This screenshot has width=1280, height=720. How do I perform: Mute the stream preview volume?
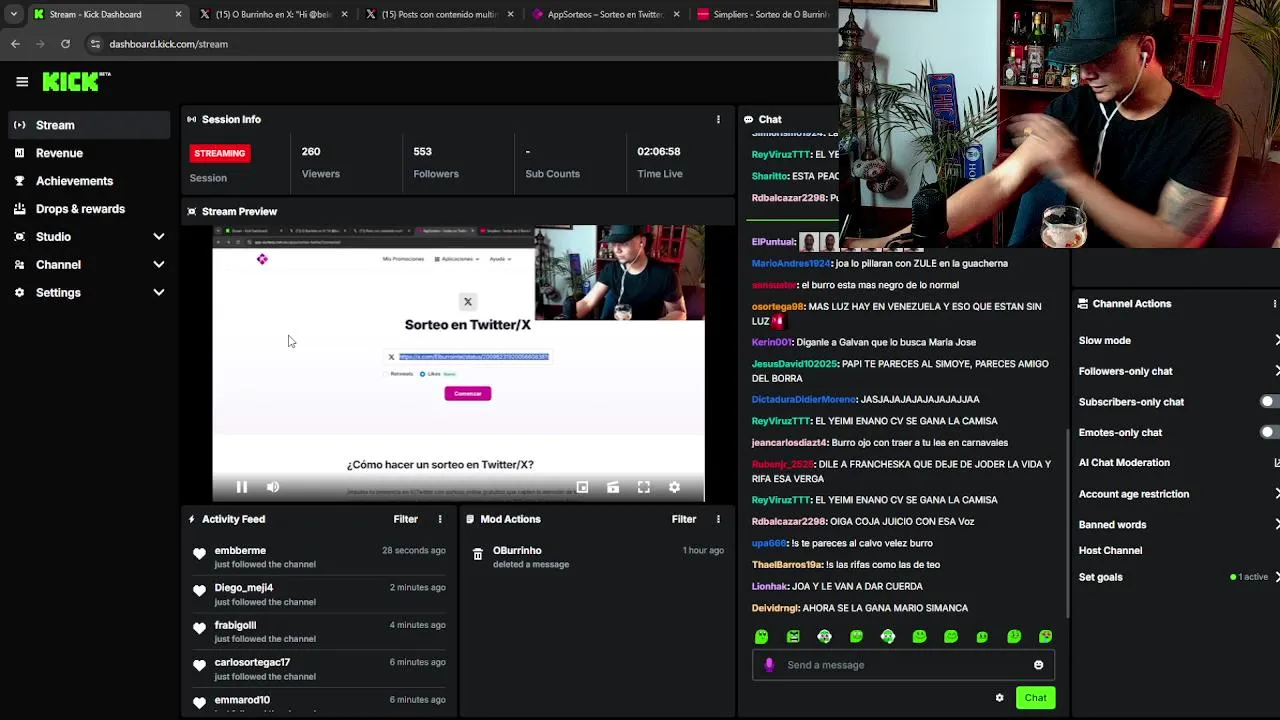[x=273, y=487]
